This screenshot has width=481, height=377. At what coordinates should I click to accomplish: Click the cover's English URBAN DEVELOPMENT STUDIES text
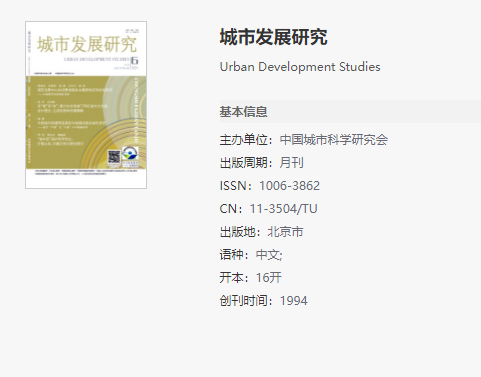coord(96,59)
